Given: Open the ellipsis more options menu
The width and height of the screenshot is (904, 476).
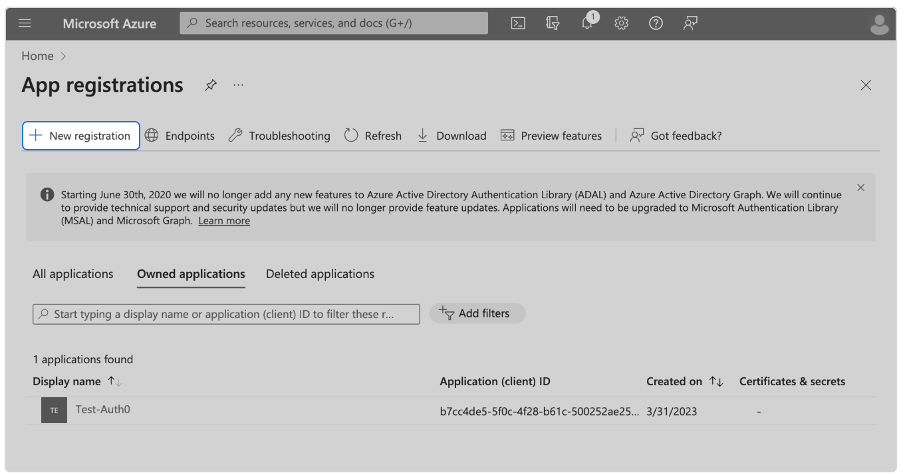Looking at the screenshot, I should (238, 85).
